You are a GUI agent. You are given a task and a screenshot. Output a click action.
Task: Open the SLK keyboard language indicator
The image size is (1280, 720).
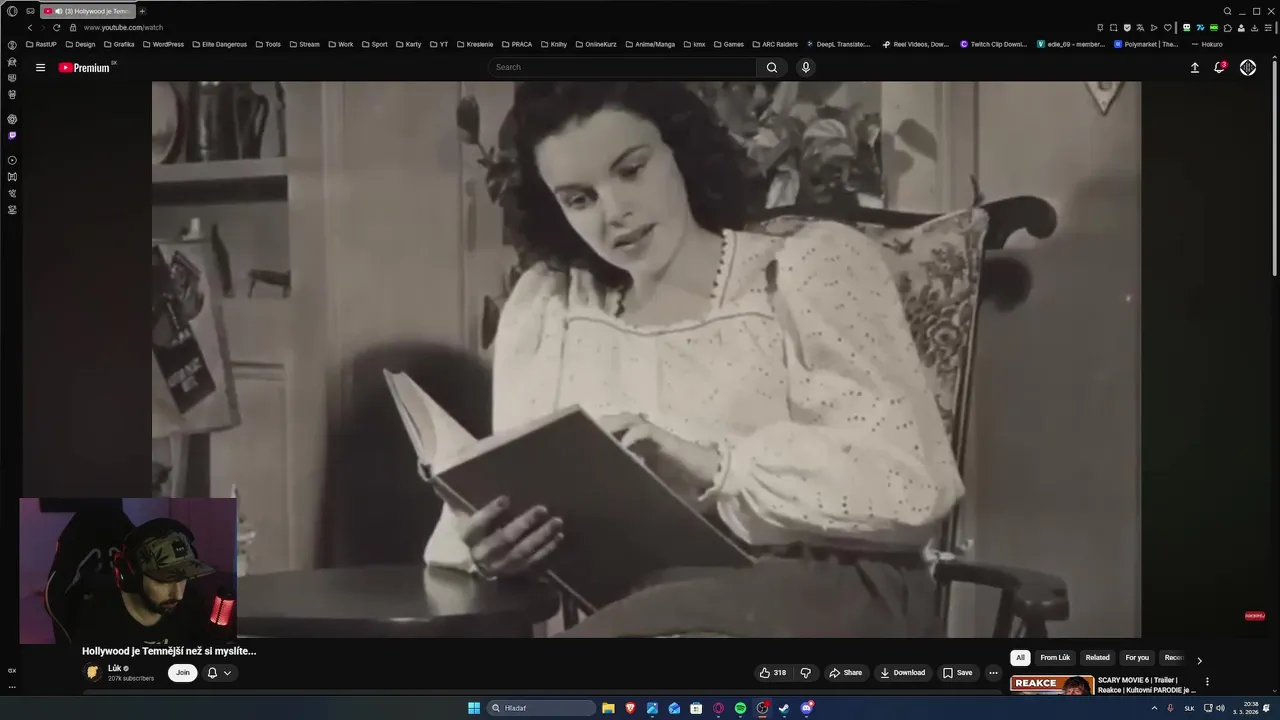[x=1189, y=708]
